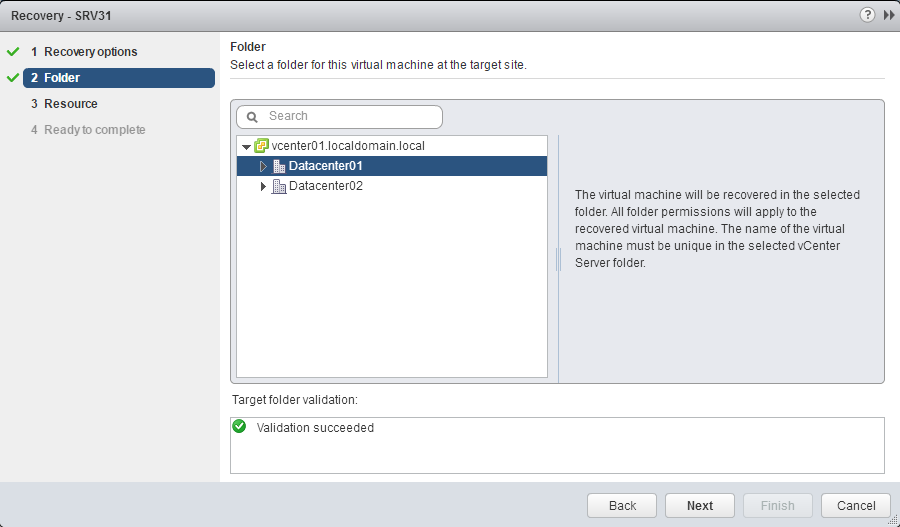Screen dimensions: 900x527
Task: Click the Datacenter02 building icon
Action: click(279, 186)
